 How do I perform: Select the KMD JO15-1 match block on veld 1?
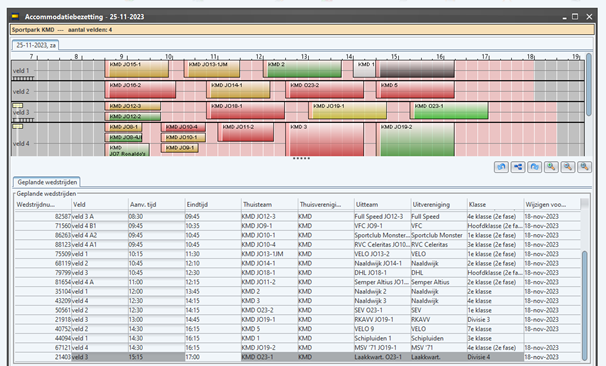click(137, 69)
